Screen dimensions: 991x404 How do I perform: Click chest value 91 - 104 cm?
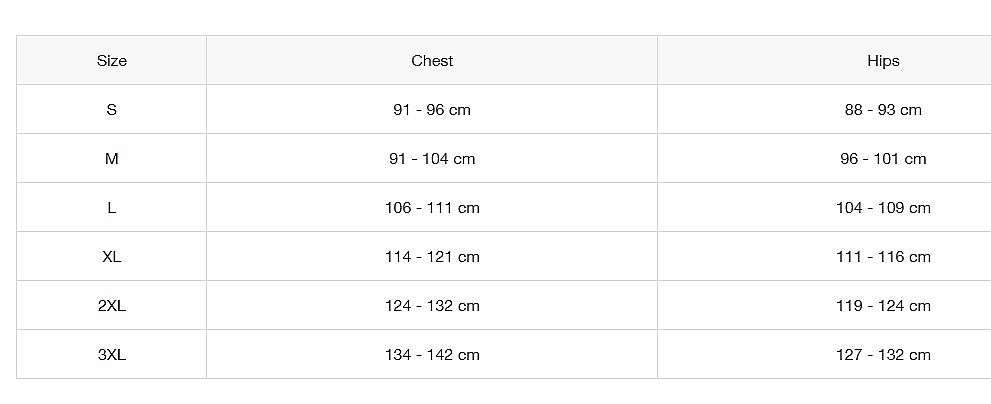pyautogui.click(x=432, y=159)
